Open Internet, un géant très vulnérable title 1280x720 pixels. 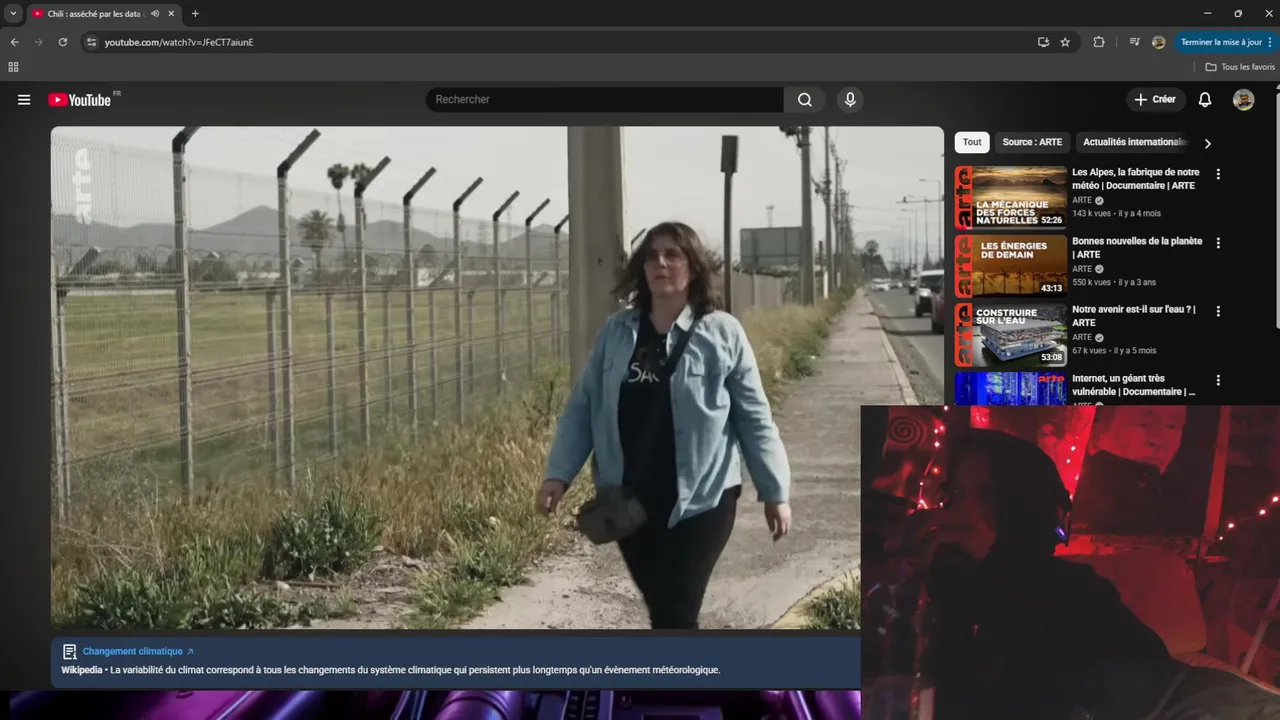pos(1134,385)
